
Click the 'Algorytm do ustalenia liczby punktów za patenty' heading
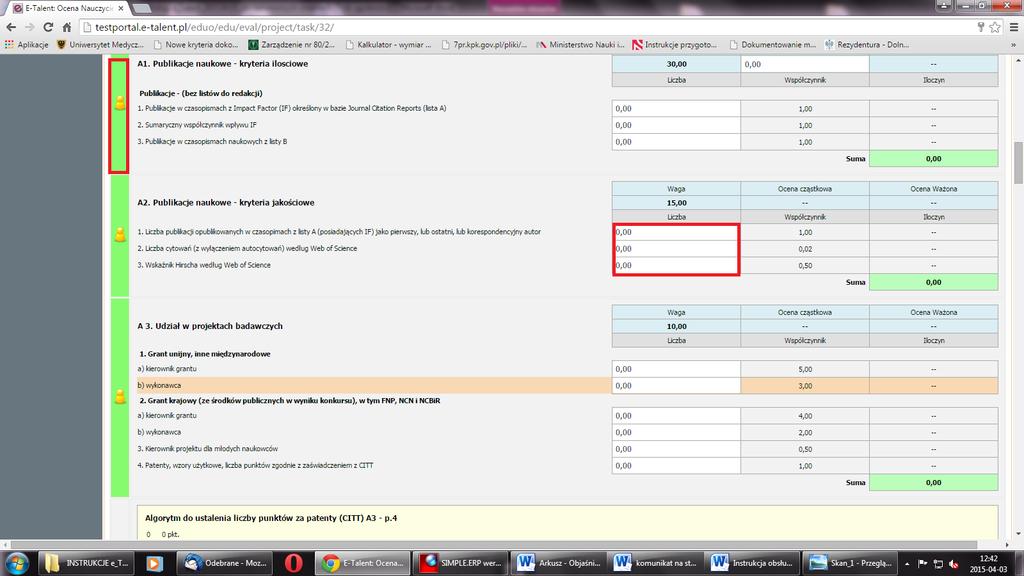(271, 518)
